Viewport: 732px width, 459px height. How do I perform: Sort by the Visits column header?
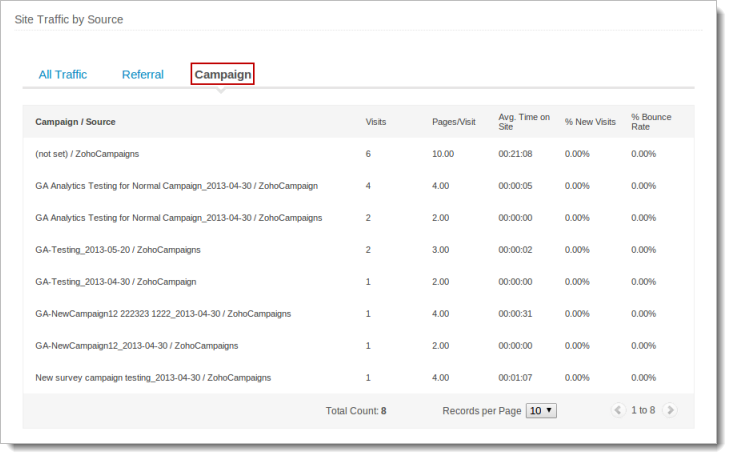[376, 122]
